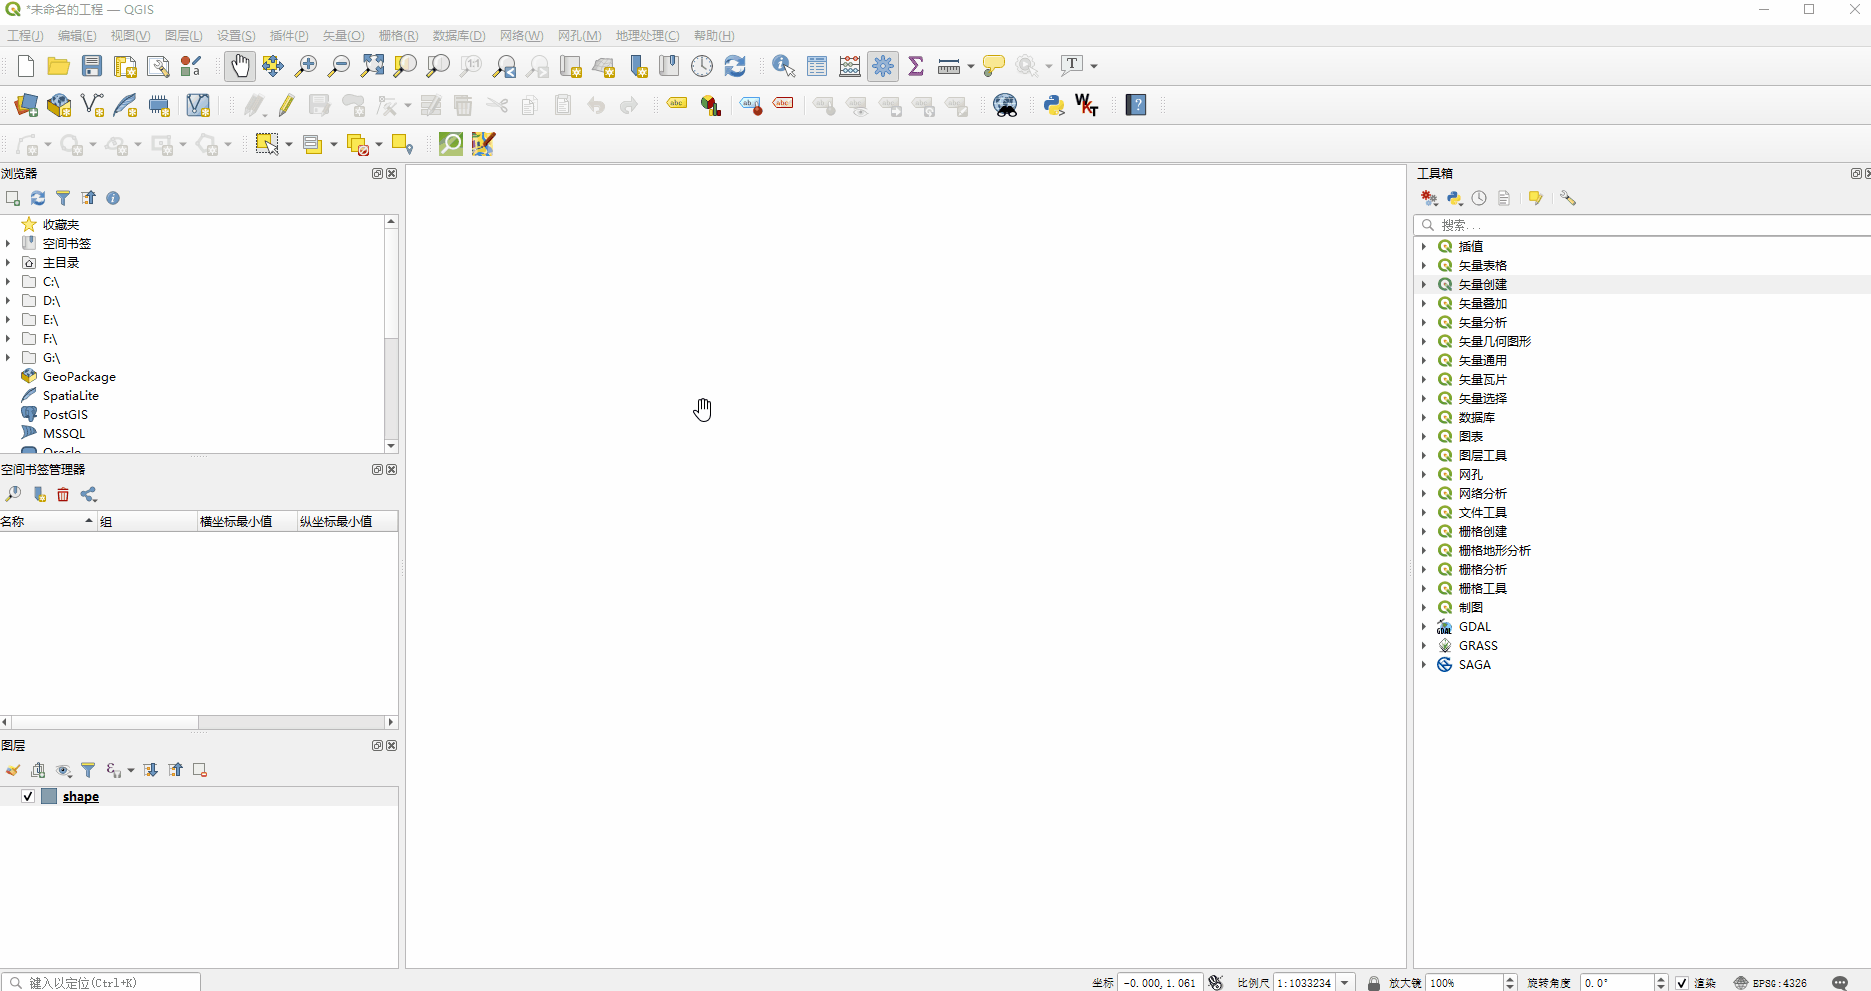Select the Zoom Out magnifier tool

point(339,66)
